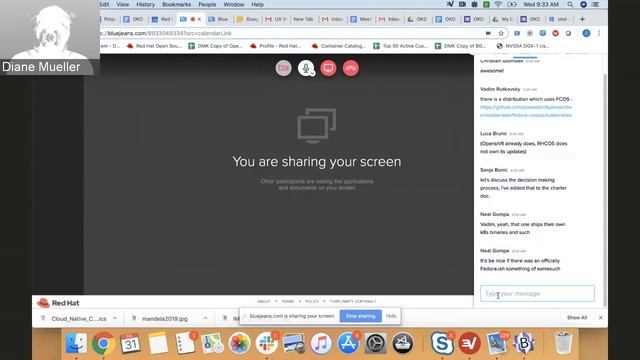Open Notes from the Dock
The height and width of the screenshot is (360, 640).
[x=158, y=343]
